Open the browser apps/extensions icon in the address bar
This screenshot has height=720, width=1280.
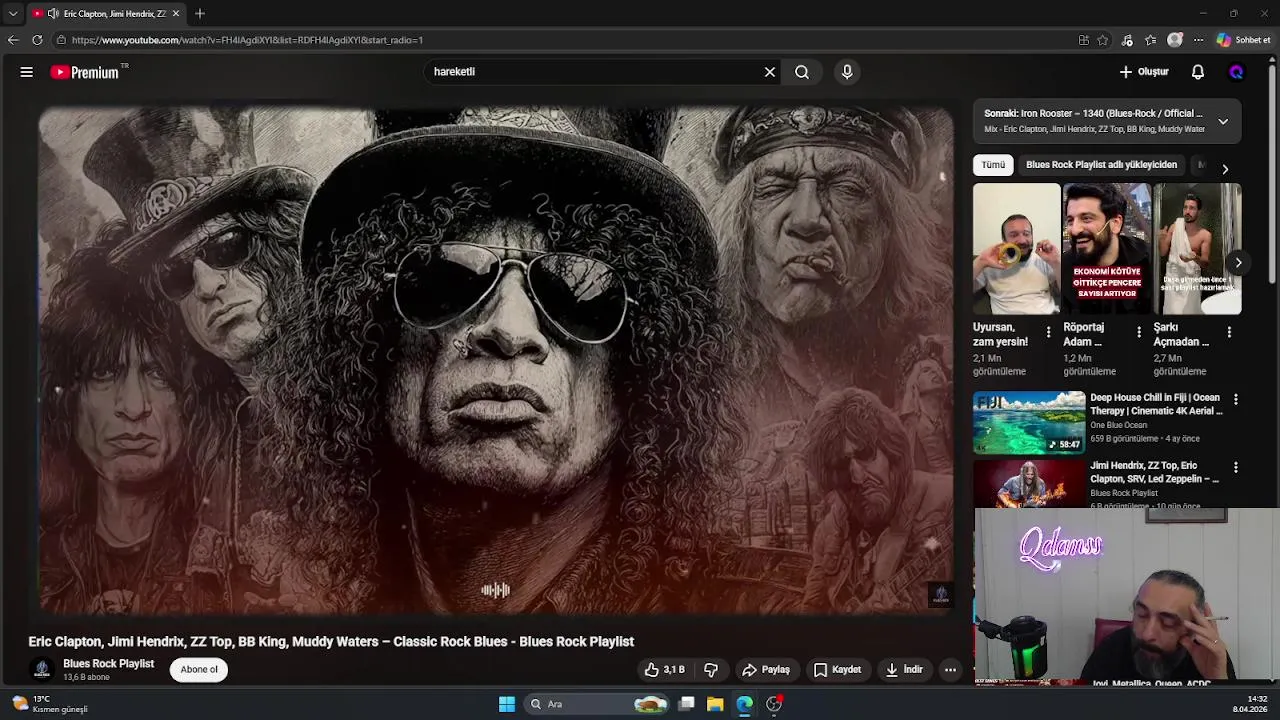coord(1083,40)
